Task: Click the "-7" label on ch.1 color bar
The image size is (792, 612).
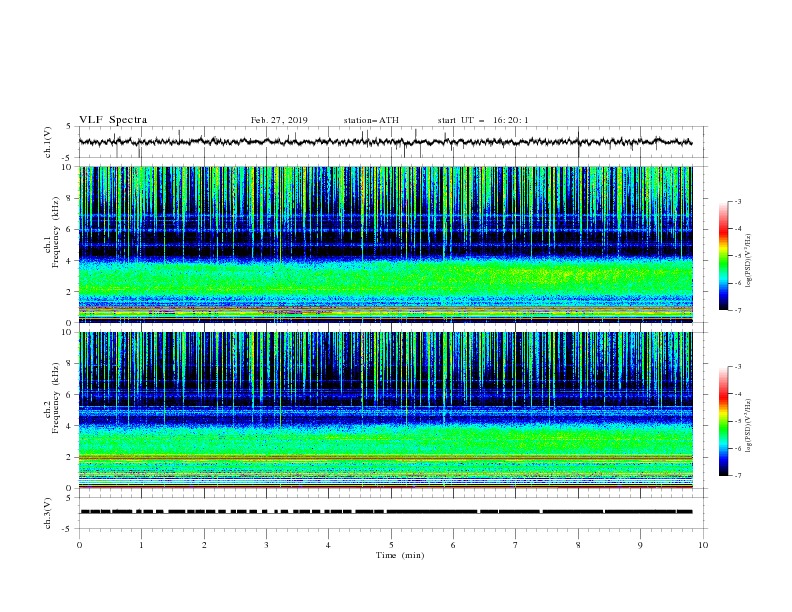Action: (738, 311)
